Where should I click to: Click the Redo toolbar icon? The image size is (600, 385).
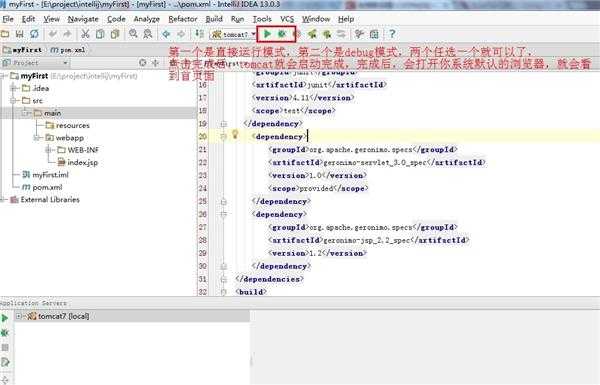67,34
